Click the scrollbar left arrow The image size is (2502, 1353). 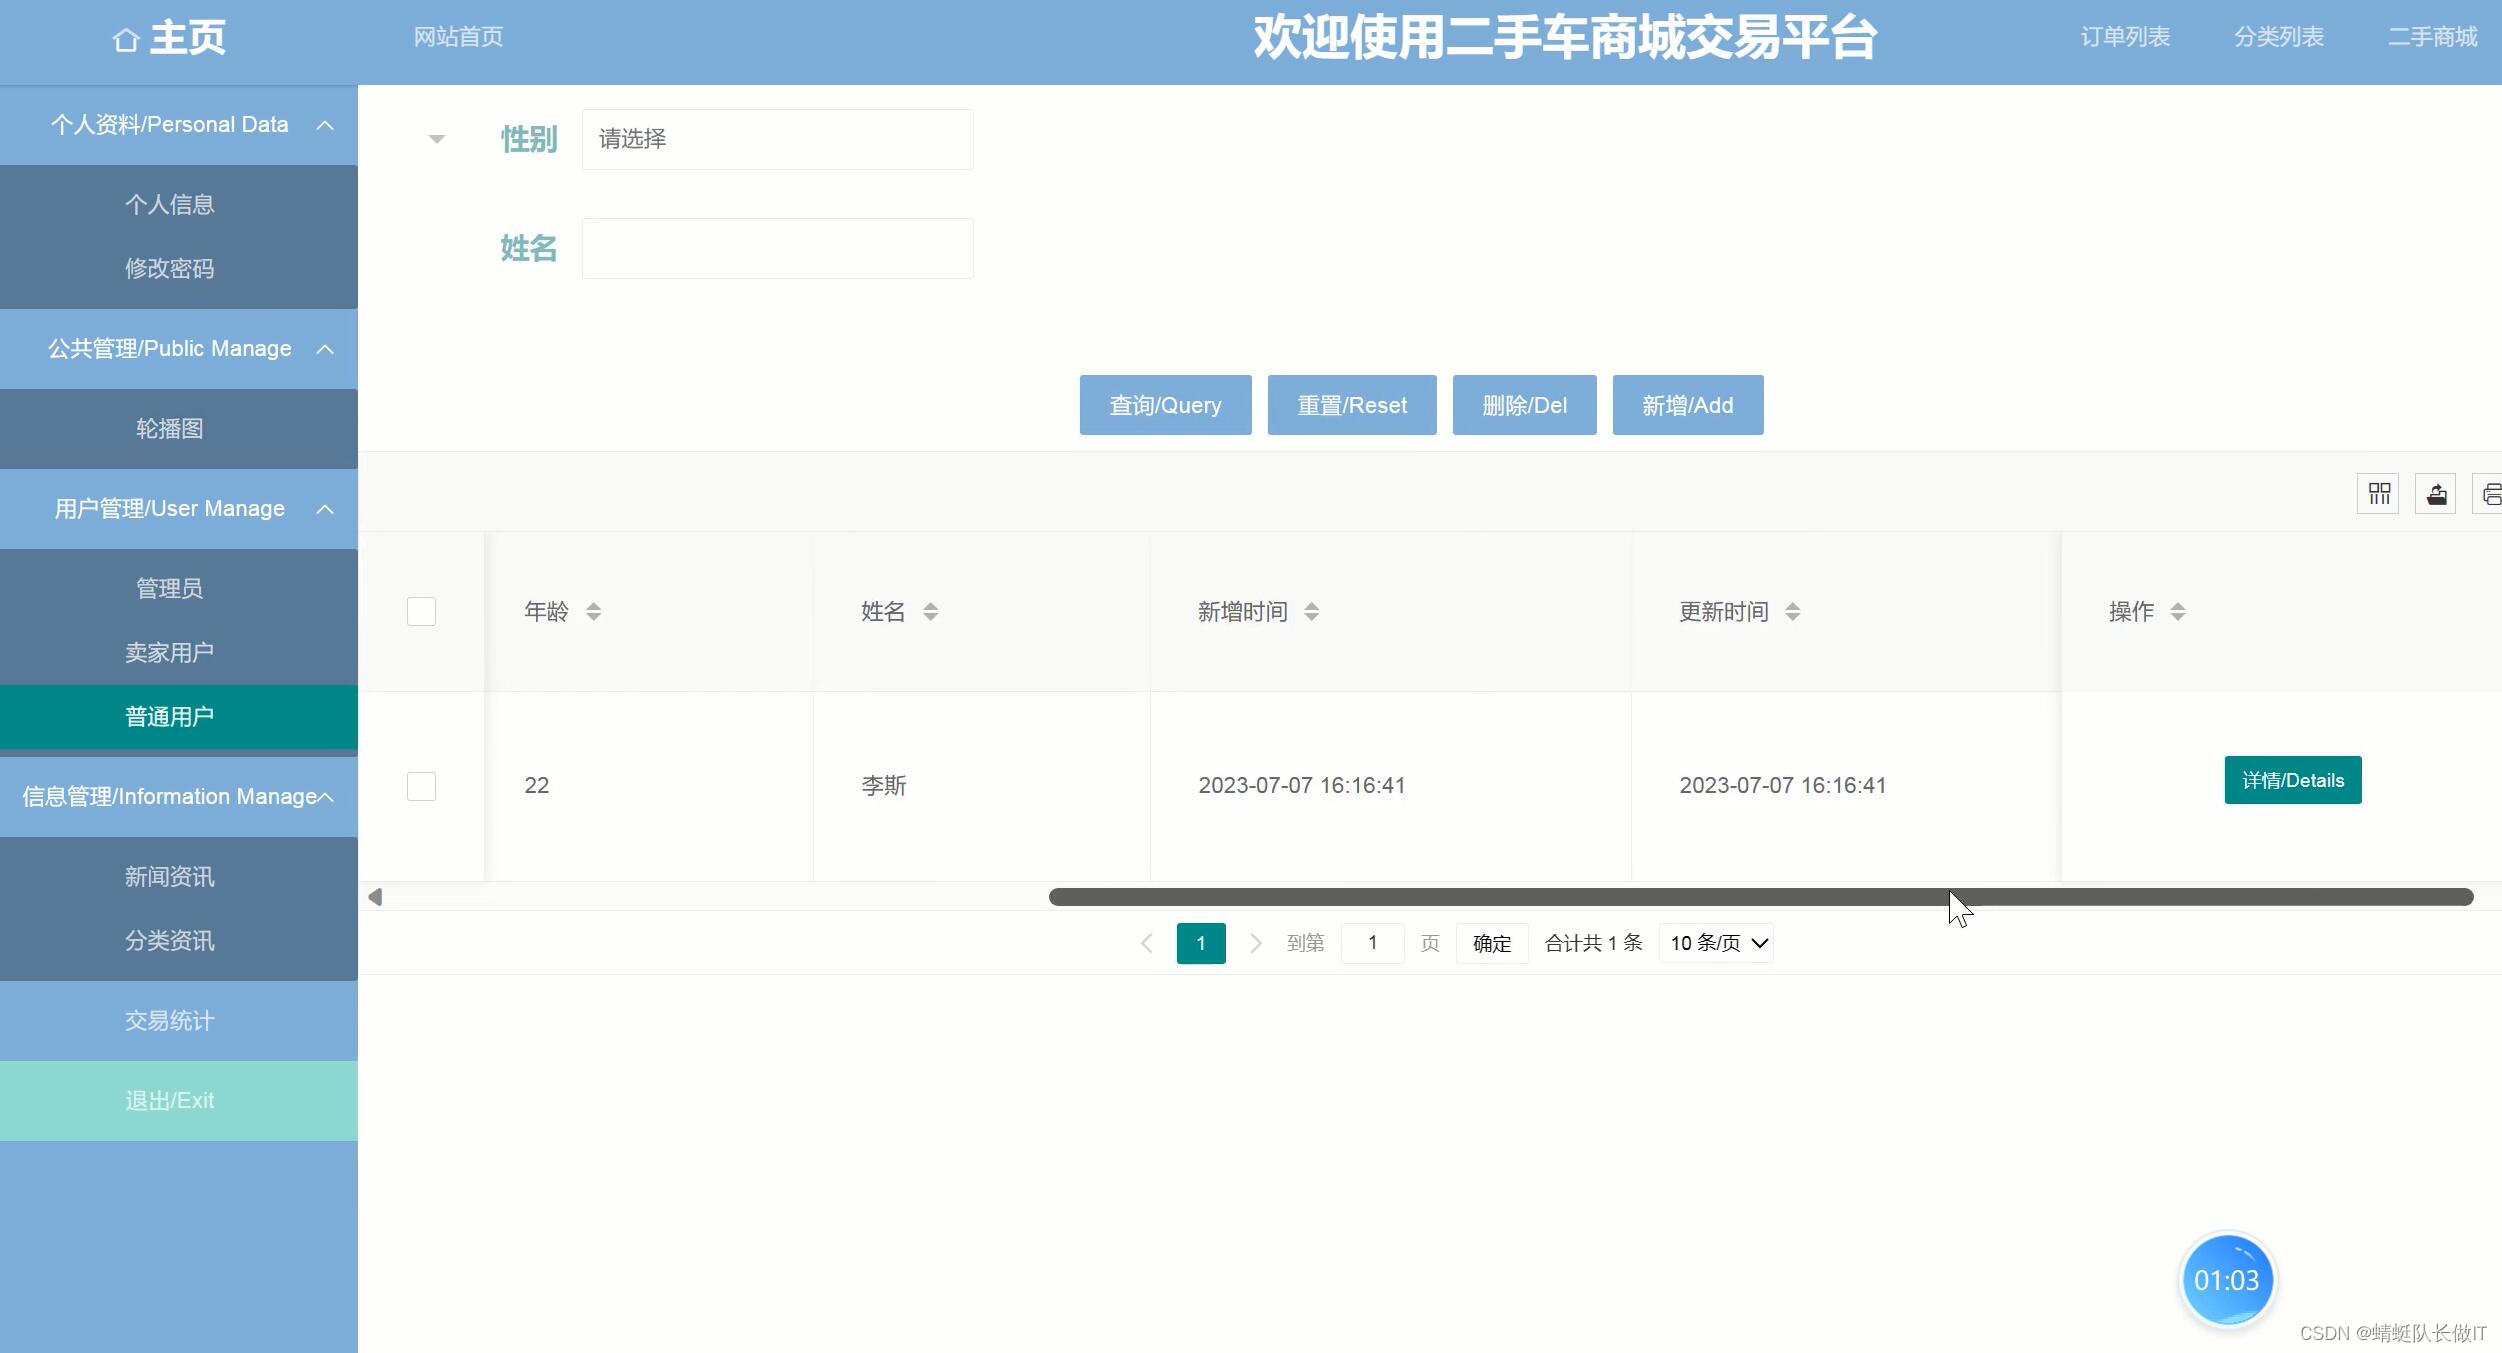(x=375, y=897)
